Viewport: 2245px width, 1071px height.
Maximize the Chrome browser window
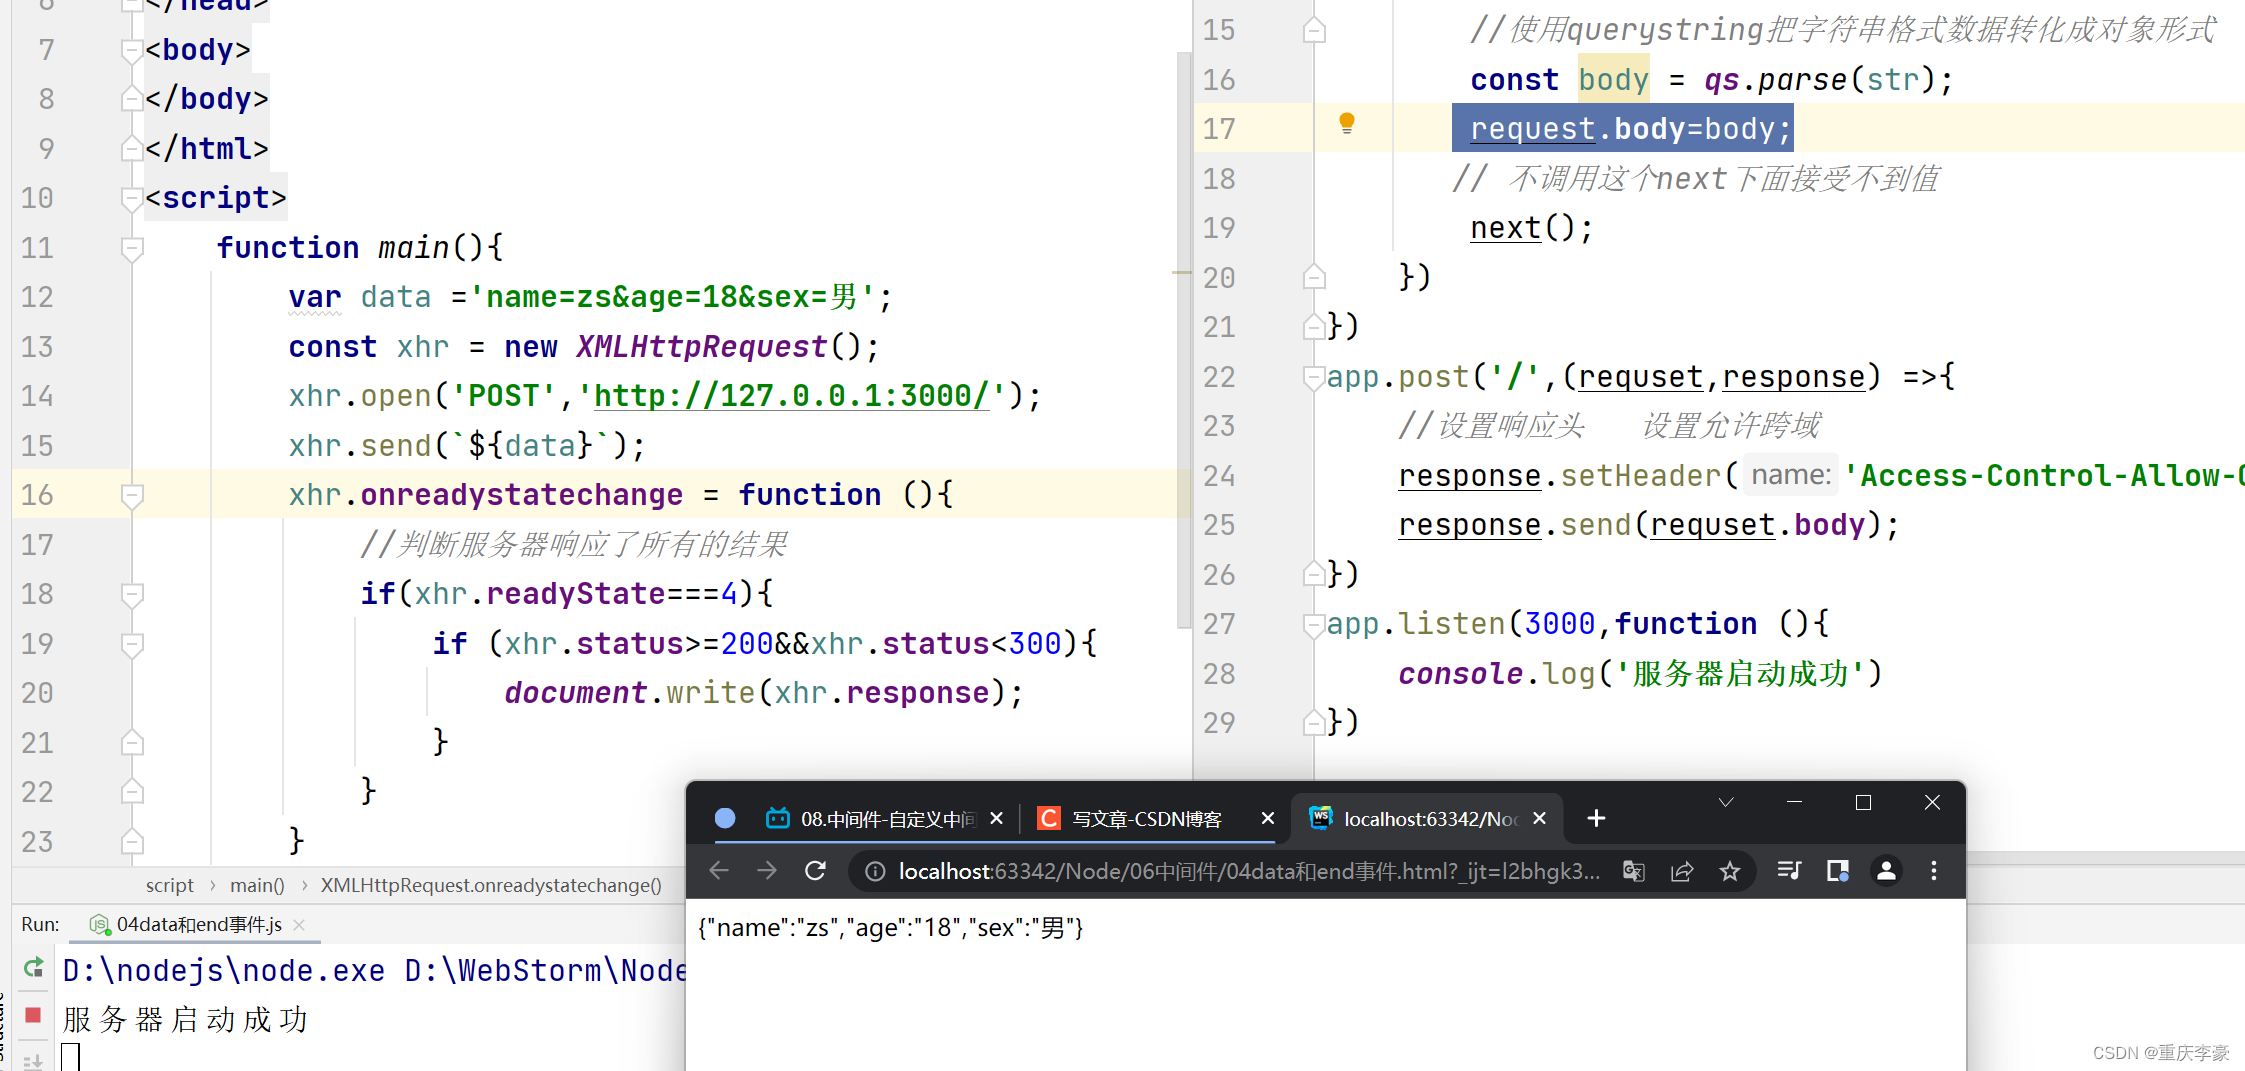click(1863, 802)
